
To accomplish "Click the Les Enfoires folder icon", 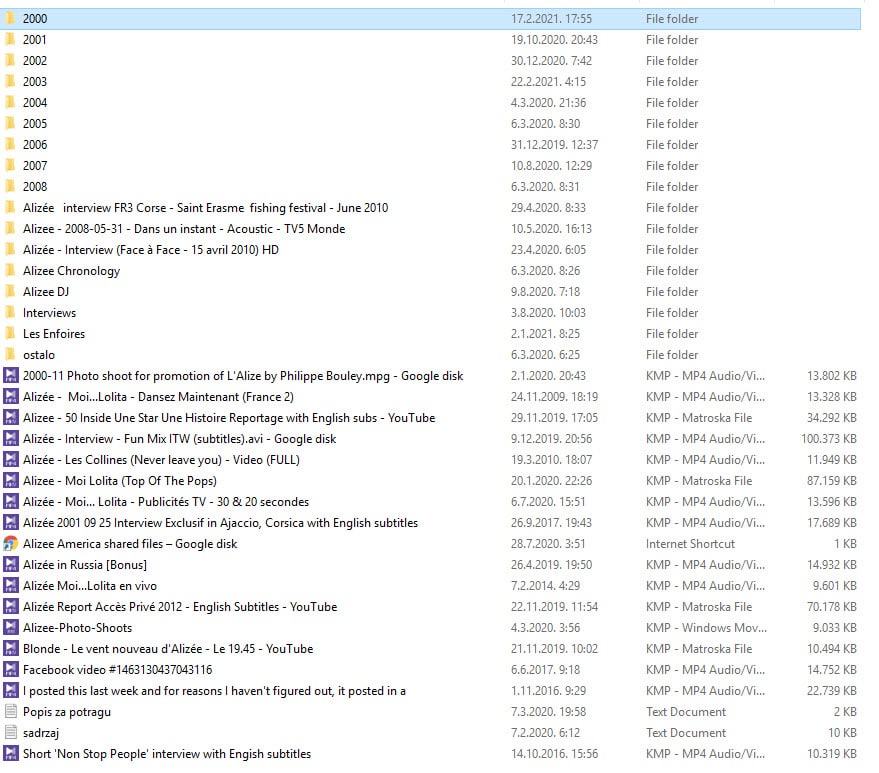I will click(x=10, y=333).
